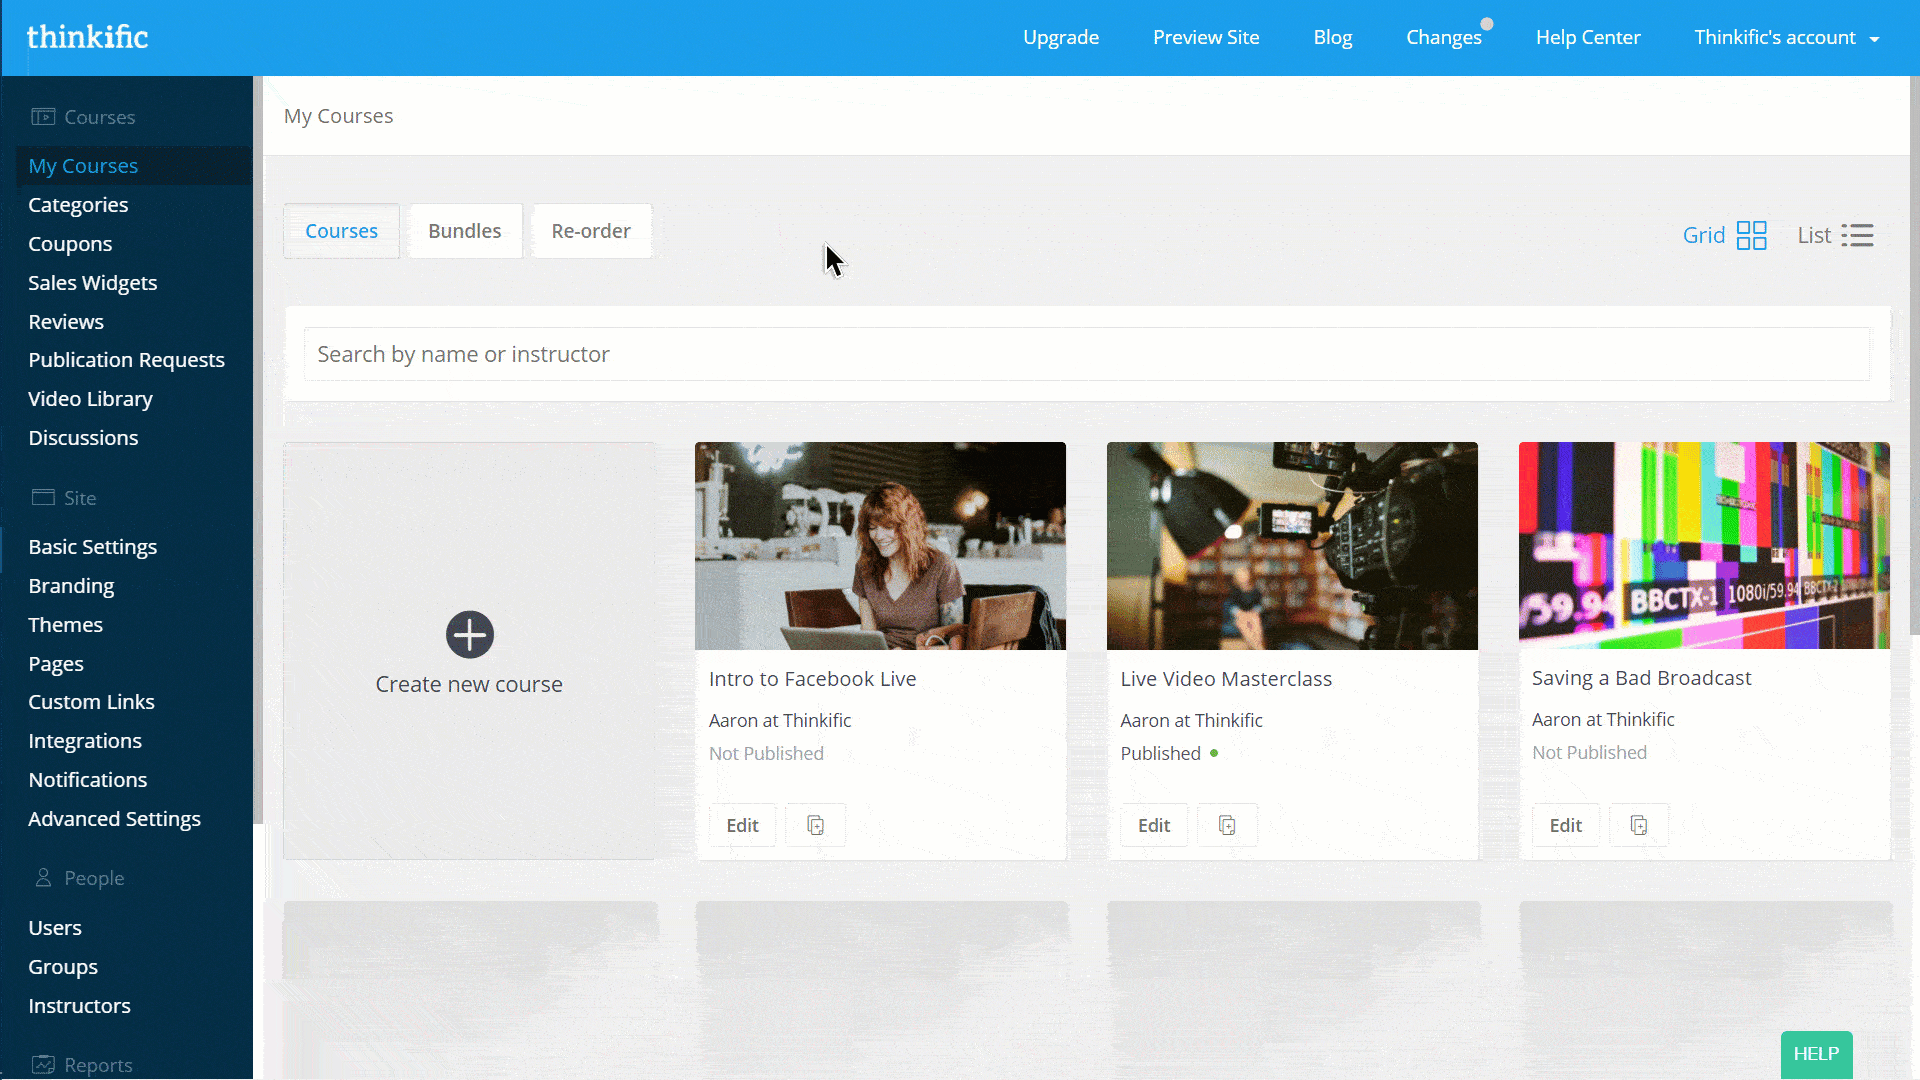Click the Thinkific logo

[87, 37]
